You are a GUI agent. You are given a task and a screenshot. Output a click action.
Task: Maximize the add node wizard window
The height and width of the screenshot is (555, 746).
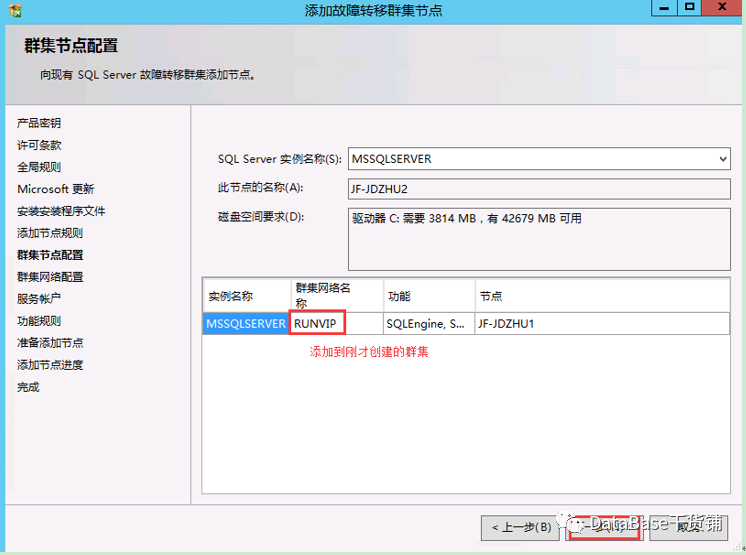(x=689, y=8)
